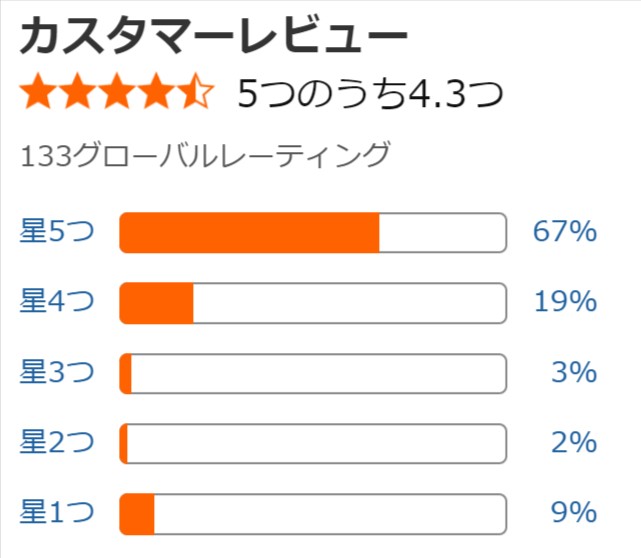Click the 5つのうち4.3つ rating text
The image size is (641, 558).
point(370,94)
